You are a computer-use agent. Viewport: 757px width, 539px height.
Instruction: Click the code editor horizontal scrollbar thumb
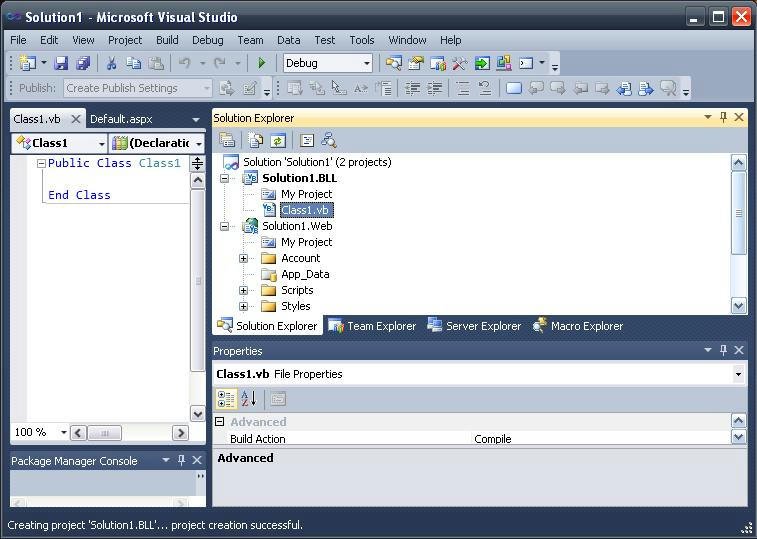[104, 433]
